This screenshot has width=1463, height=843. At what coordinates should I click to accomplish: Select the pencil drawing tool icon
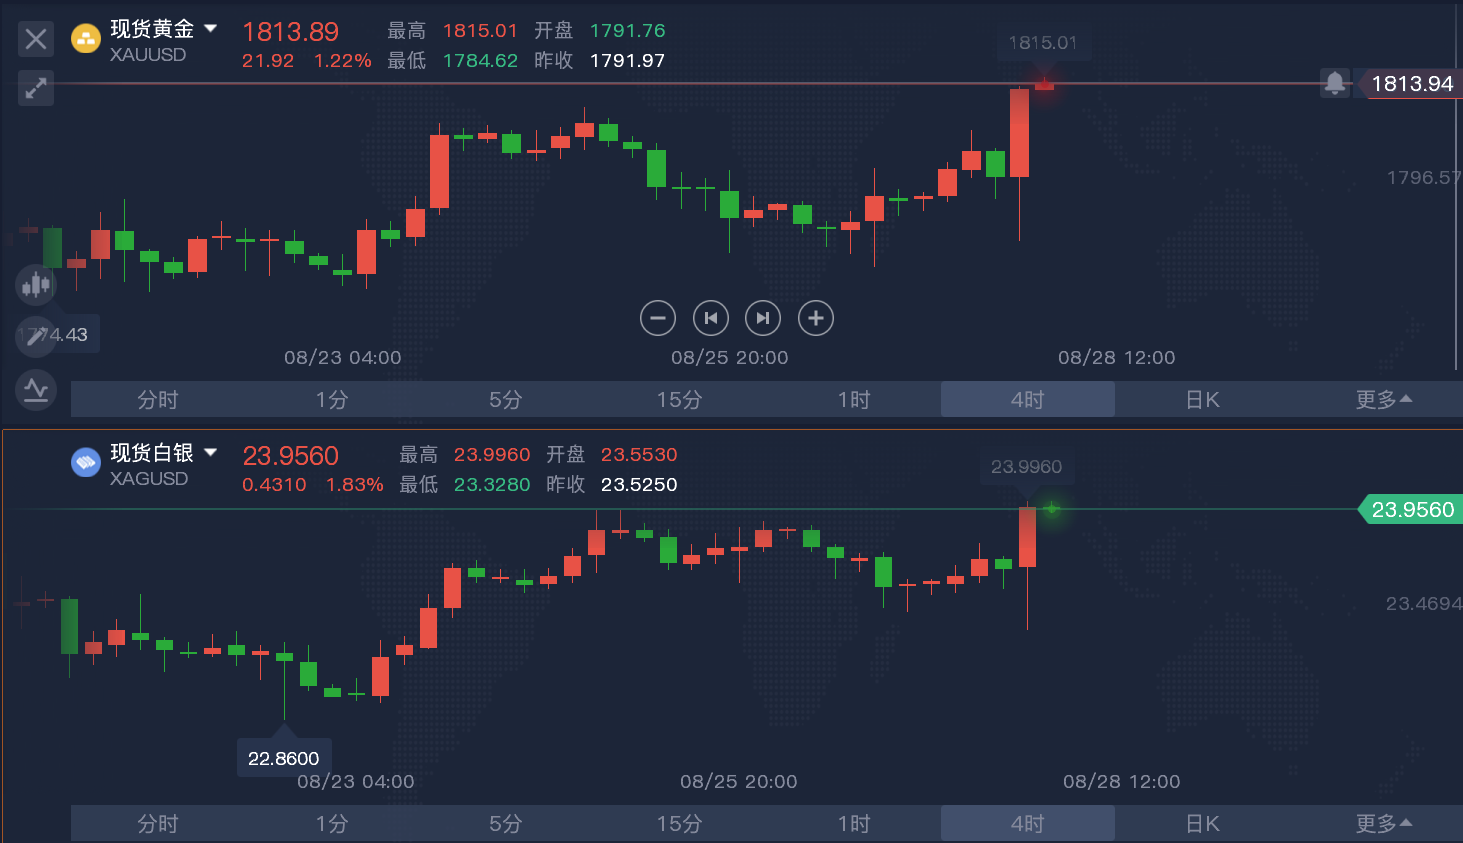[x=36, y=337]
